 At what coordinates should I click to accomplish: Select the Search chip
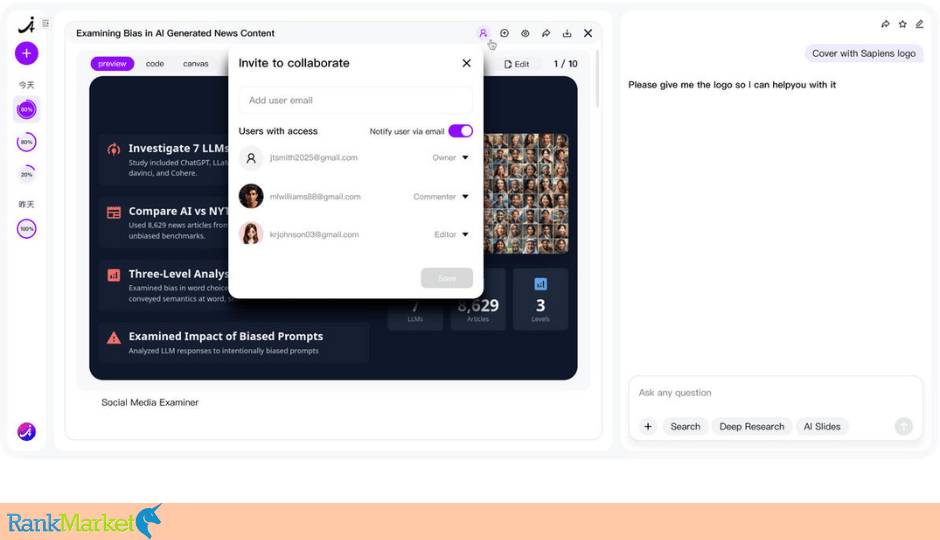[x=685, y=427]
